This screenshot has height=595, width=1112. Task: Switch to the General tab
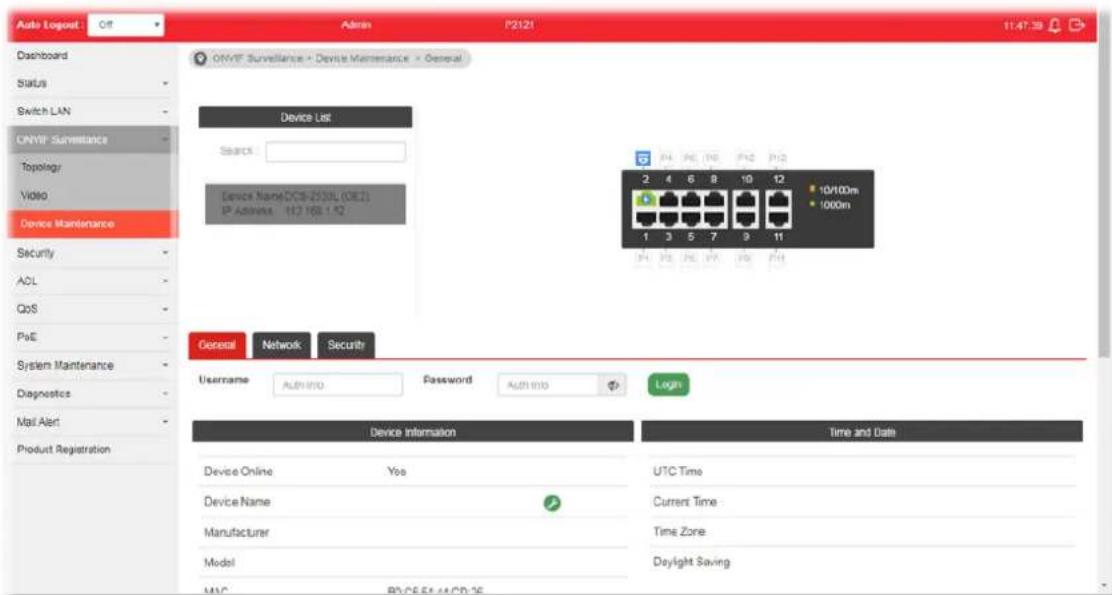click(217, 345)
